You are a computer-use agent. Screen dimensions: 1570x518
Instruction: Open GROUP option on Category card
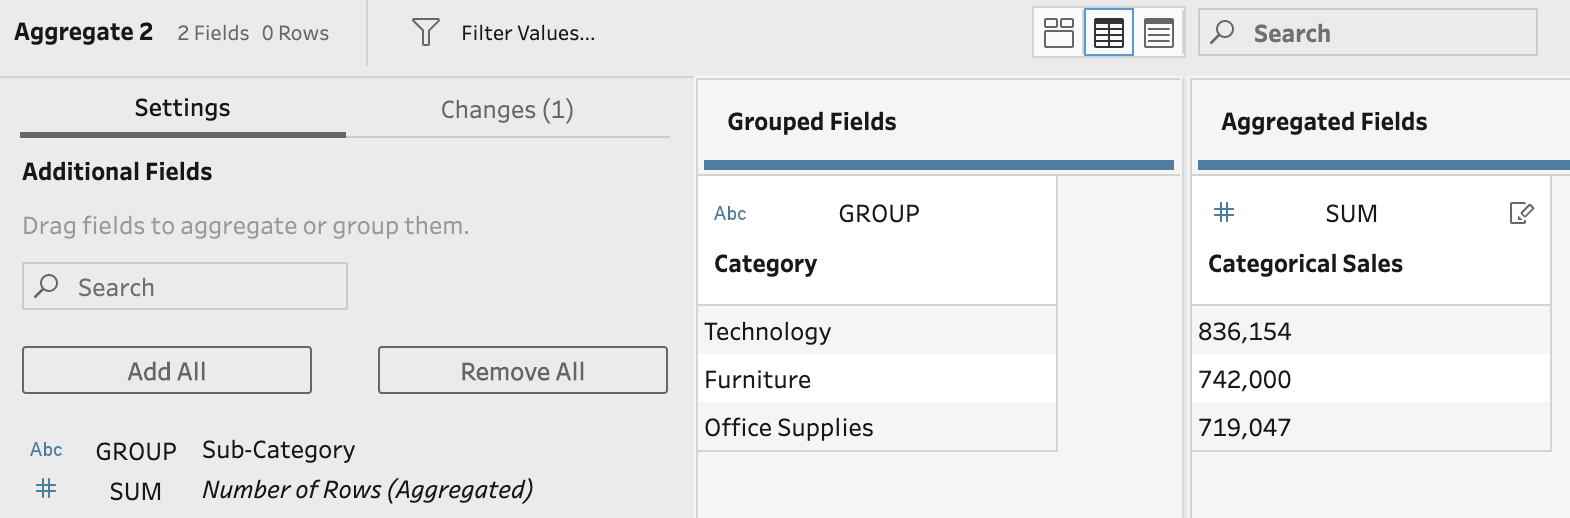click(x=879, y=213)
